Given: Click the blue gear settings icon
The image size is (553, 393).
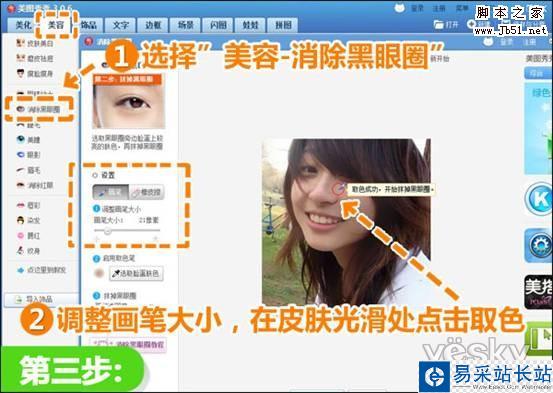Looking at the screenshot, I should pyautogui.click(x=540, y=245).
